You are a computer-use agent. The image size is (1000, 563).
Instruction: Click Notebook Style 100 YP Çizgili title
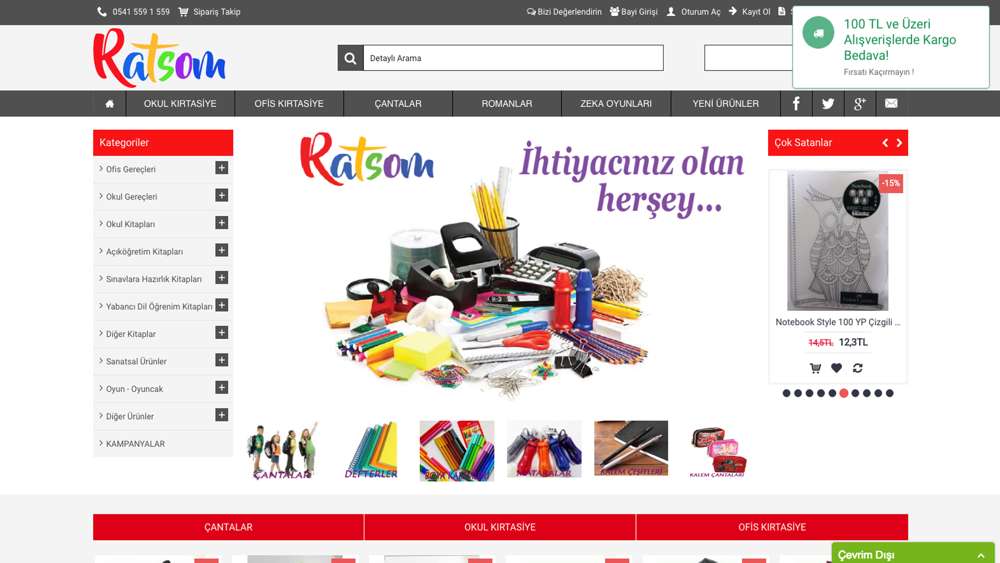coord(837,322)
